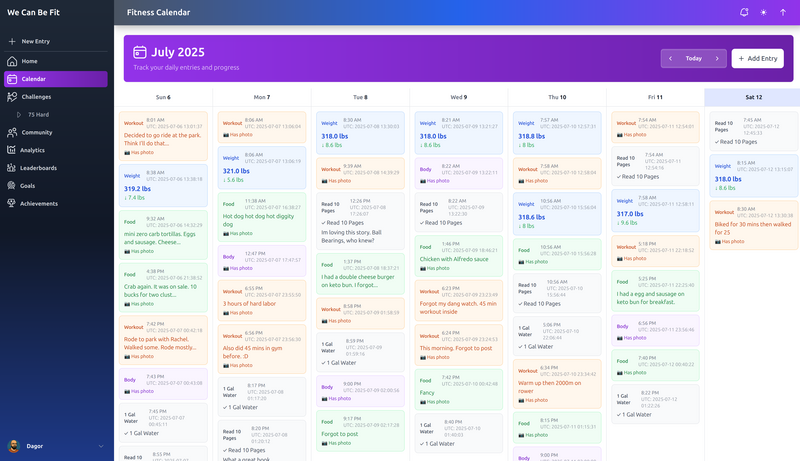The height and width of the screenshot is (461, 800).
Task: Select the Sun 6 day header
Action: [163, 97]
